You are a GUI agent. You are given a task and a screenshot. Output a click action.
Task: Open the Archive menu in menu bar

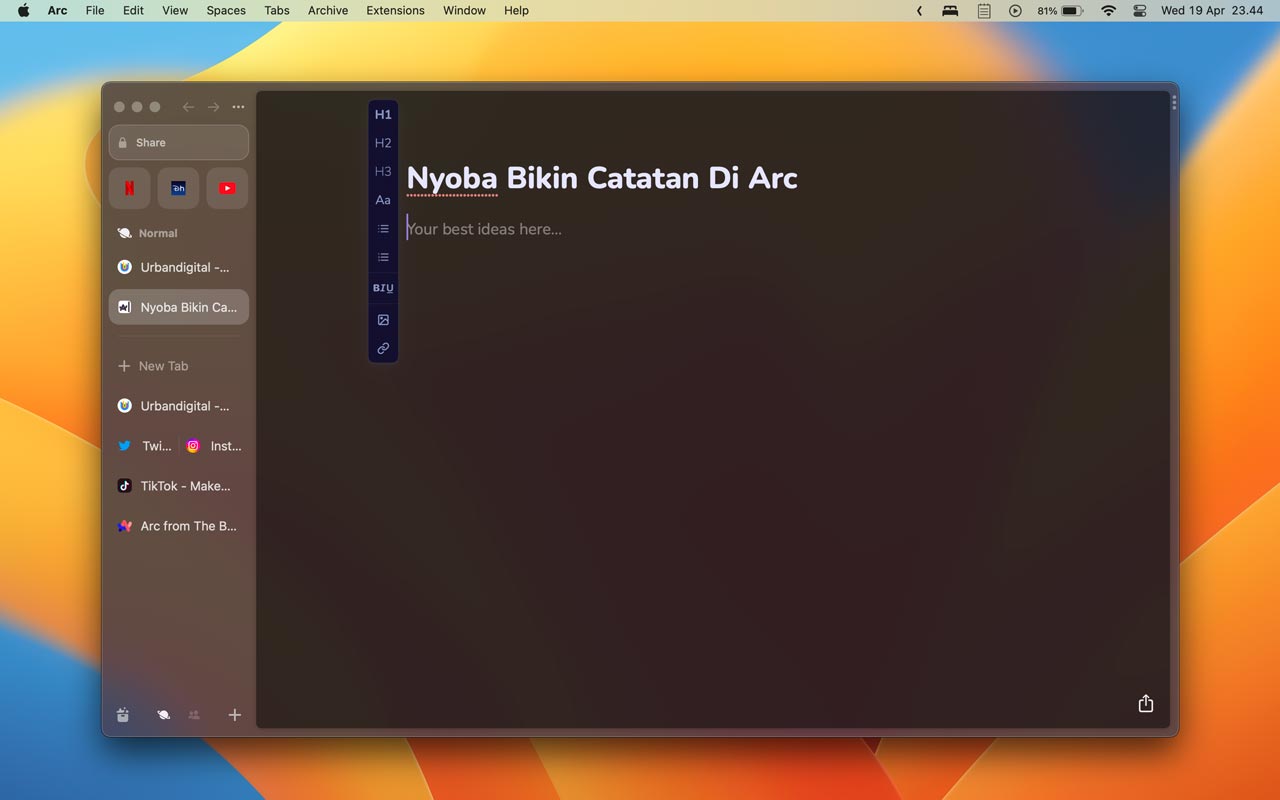click(328, 11)
